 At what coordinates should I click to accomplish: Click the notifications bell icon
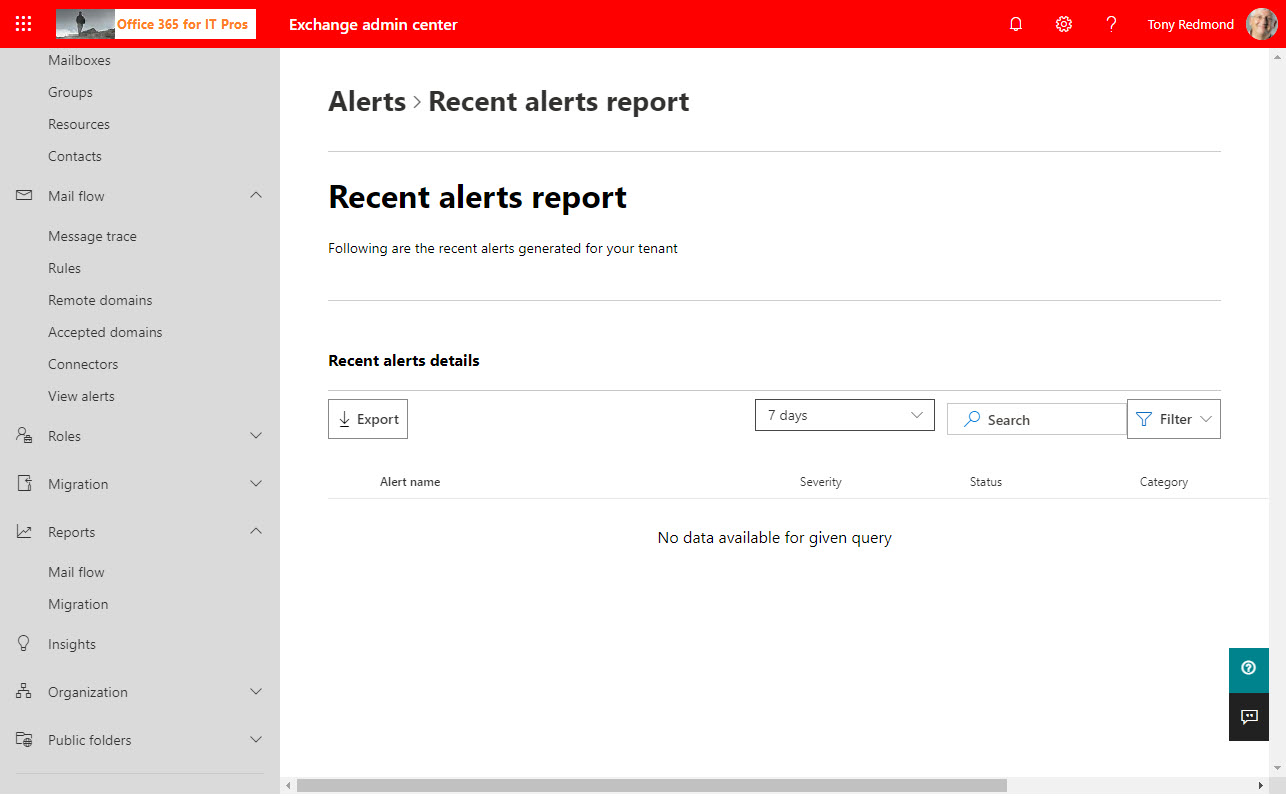point(1016,24)
